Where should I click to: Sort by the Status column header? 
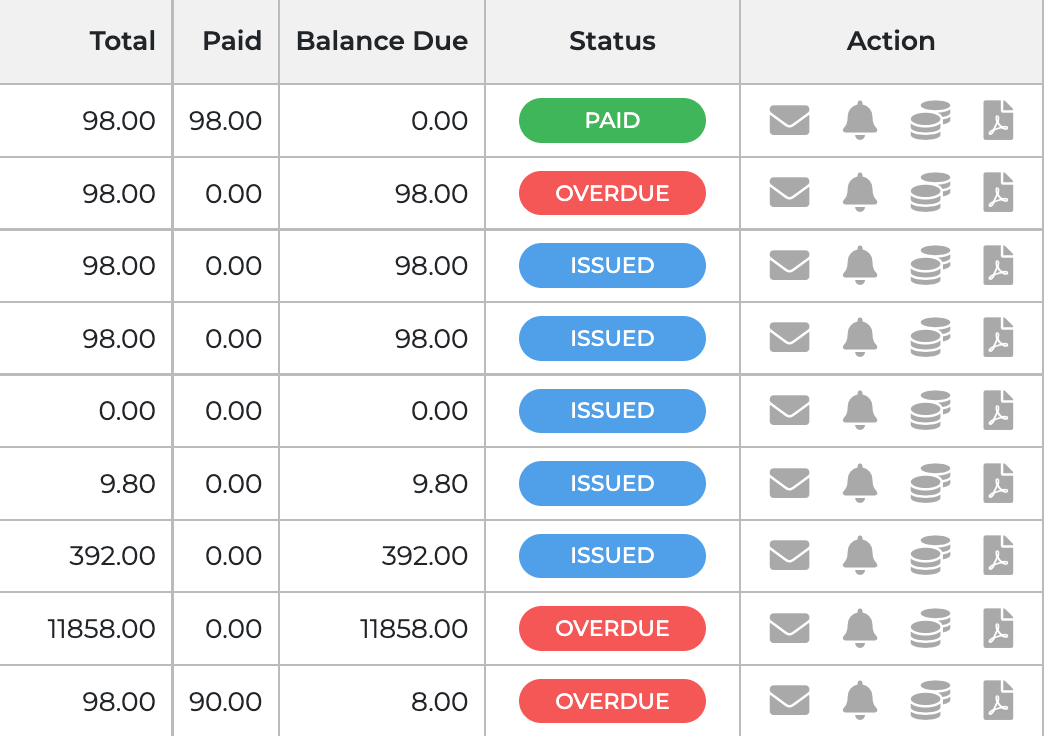click(x=612, y=41)
